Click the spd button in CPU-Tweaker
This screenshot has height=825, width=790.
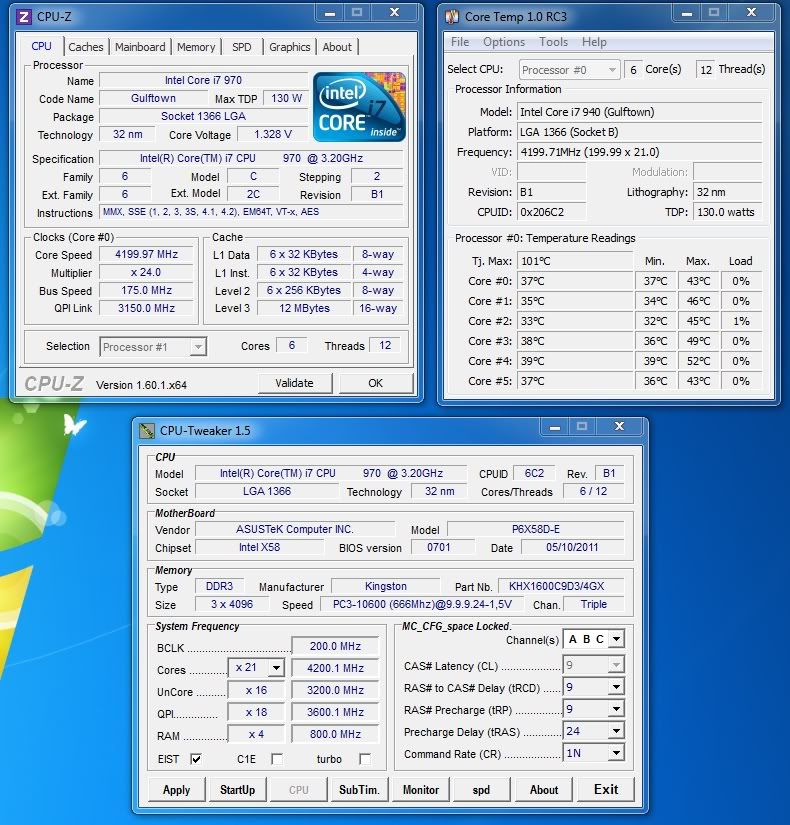pos(481,790)
